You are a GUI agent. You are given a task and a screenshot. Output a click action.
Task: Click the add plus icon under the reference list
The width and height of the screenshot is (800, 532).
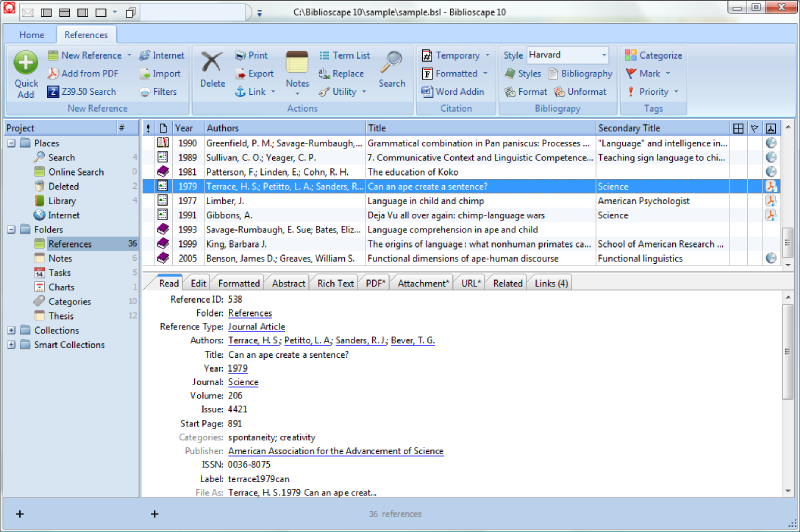point(155,514)
